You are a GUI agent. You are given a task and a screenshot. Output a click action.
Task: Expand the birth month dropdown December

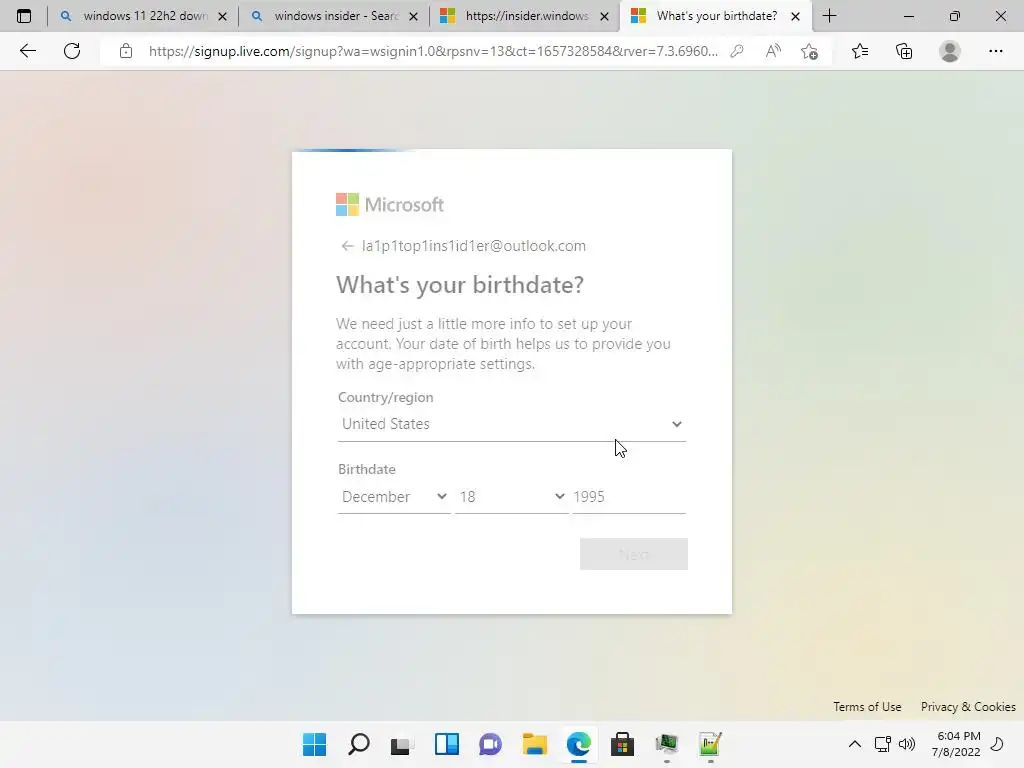tap(394, 497)
